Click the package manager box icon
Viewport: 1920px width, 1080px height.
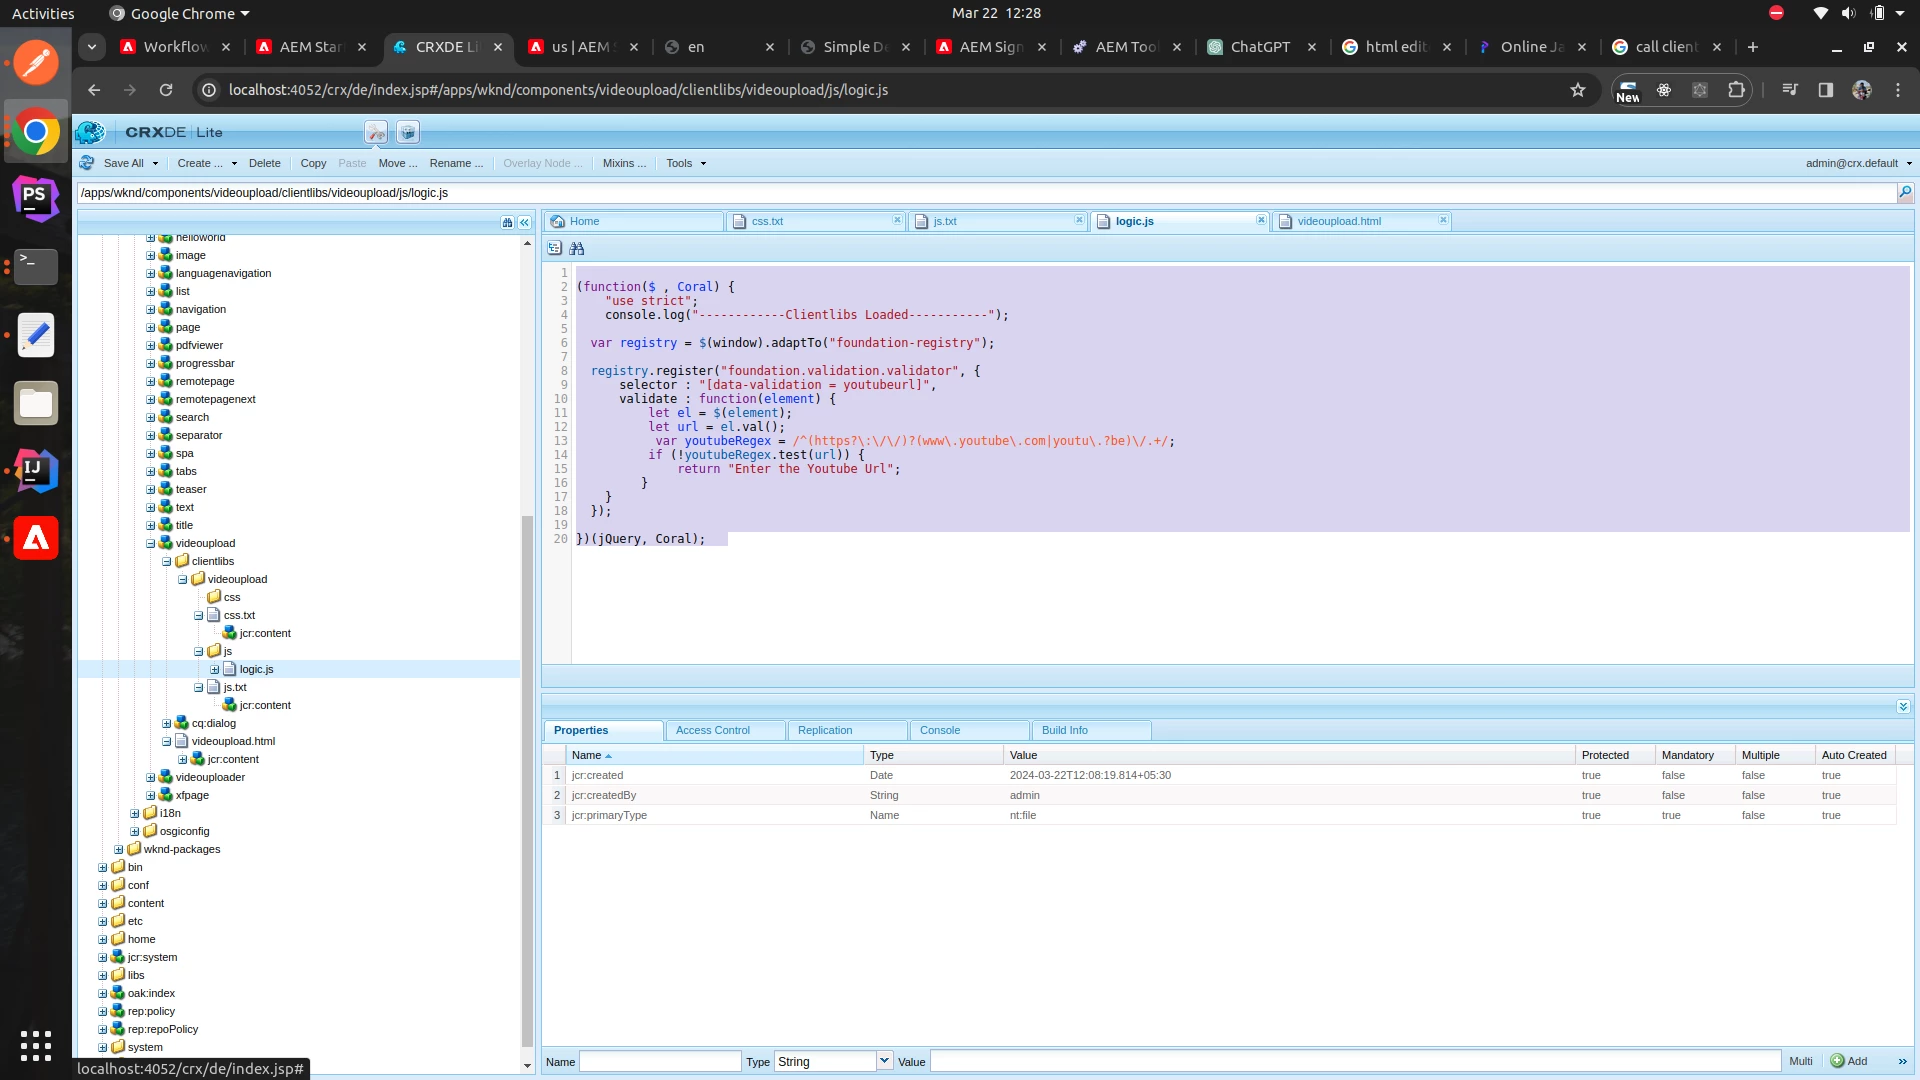(407, 132)
